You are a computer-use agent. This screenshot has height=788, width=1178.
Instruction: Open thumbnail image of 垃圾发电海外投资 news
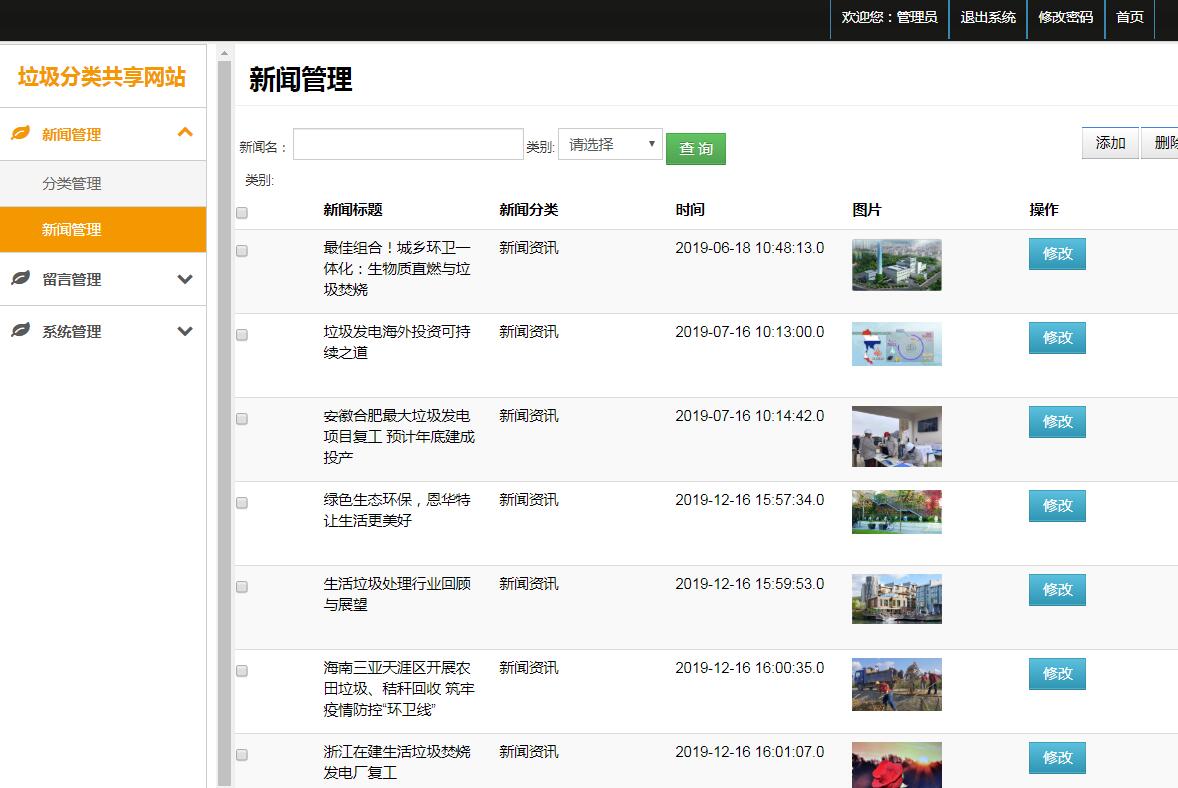896,344
